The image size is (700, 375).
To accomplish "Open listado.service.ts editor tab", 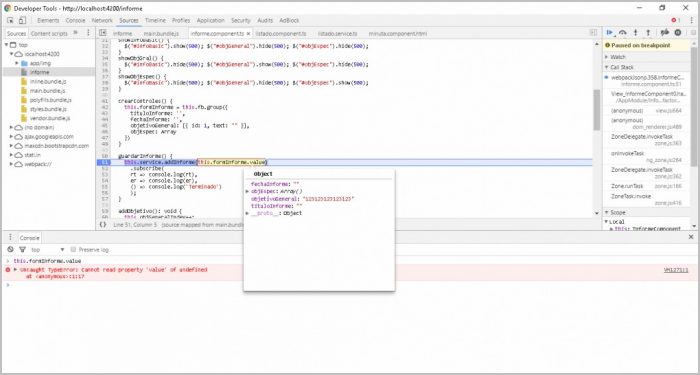I will point(338,33).
